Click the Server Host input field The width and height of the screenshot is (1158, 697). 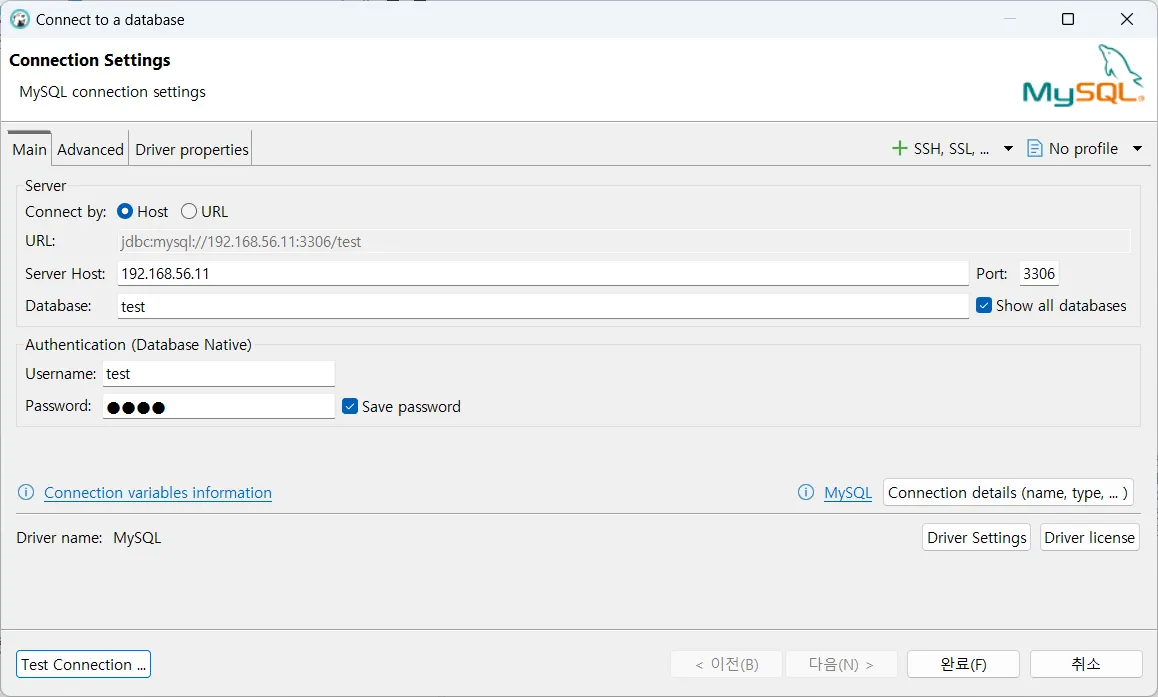click(543, 273)
